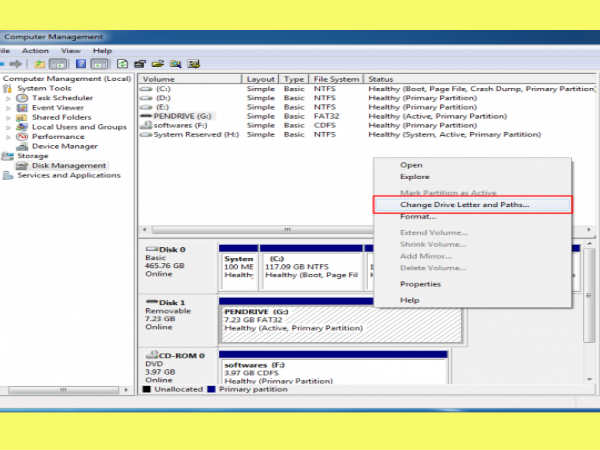Select the Disk Management tree item
600x450 pixels.
[69, 166]
